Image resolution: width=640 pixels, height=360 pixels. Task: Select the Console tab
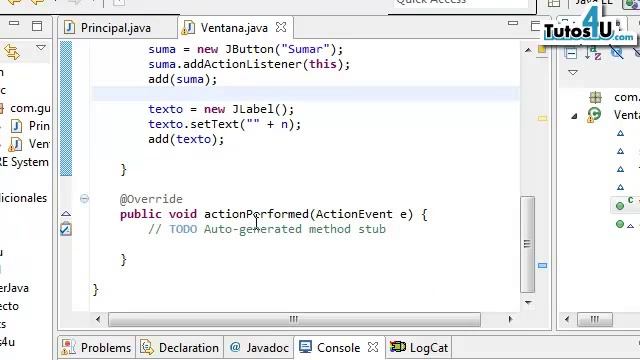(x=330, y=348)
